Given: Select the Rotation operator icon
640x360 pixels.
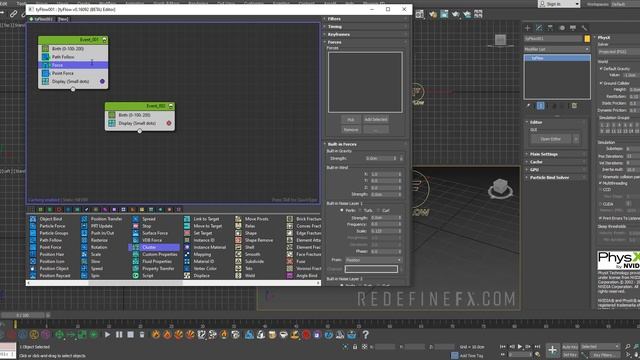Looking at the screenshot, I should point(84,247).
